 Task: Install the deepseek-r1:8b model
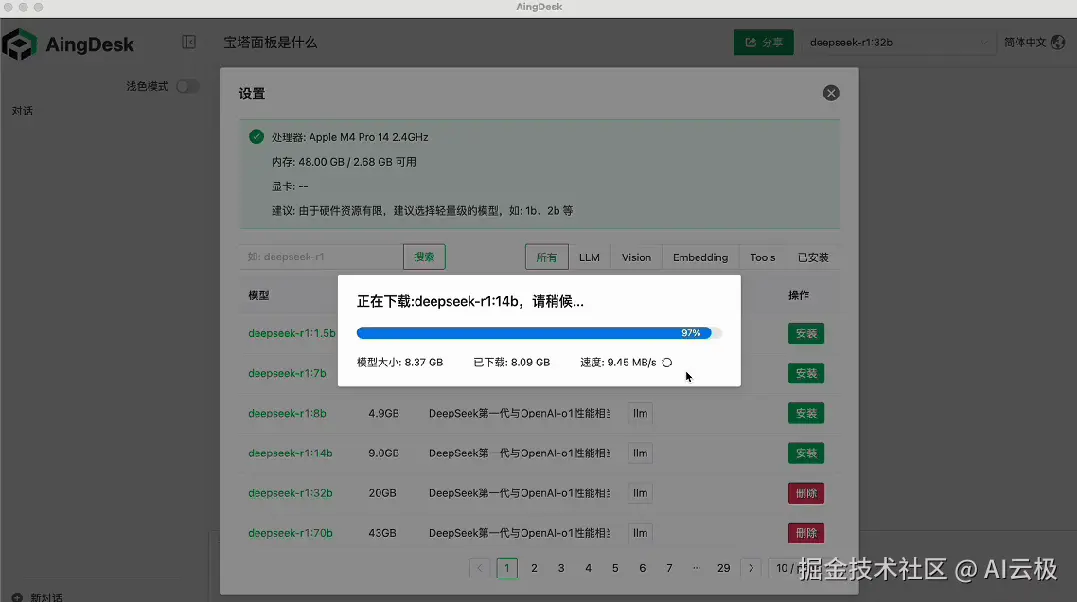coord(806,413)
